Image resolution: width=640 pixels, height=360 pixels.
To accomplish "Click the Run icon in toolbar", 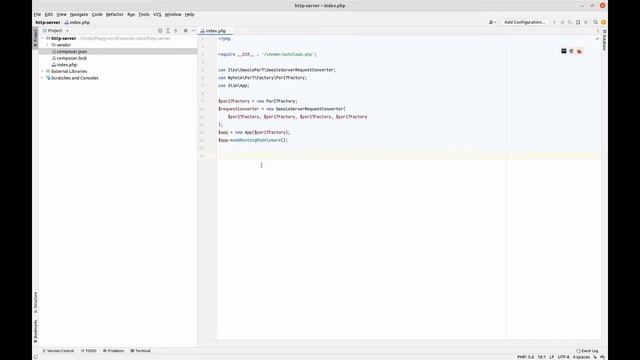I will [x=554, y=22].
